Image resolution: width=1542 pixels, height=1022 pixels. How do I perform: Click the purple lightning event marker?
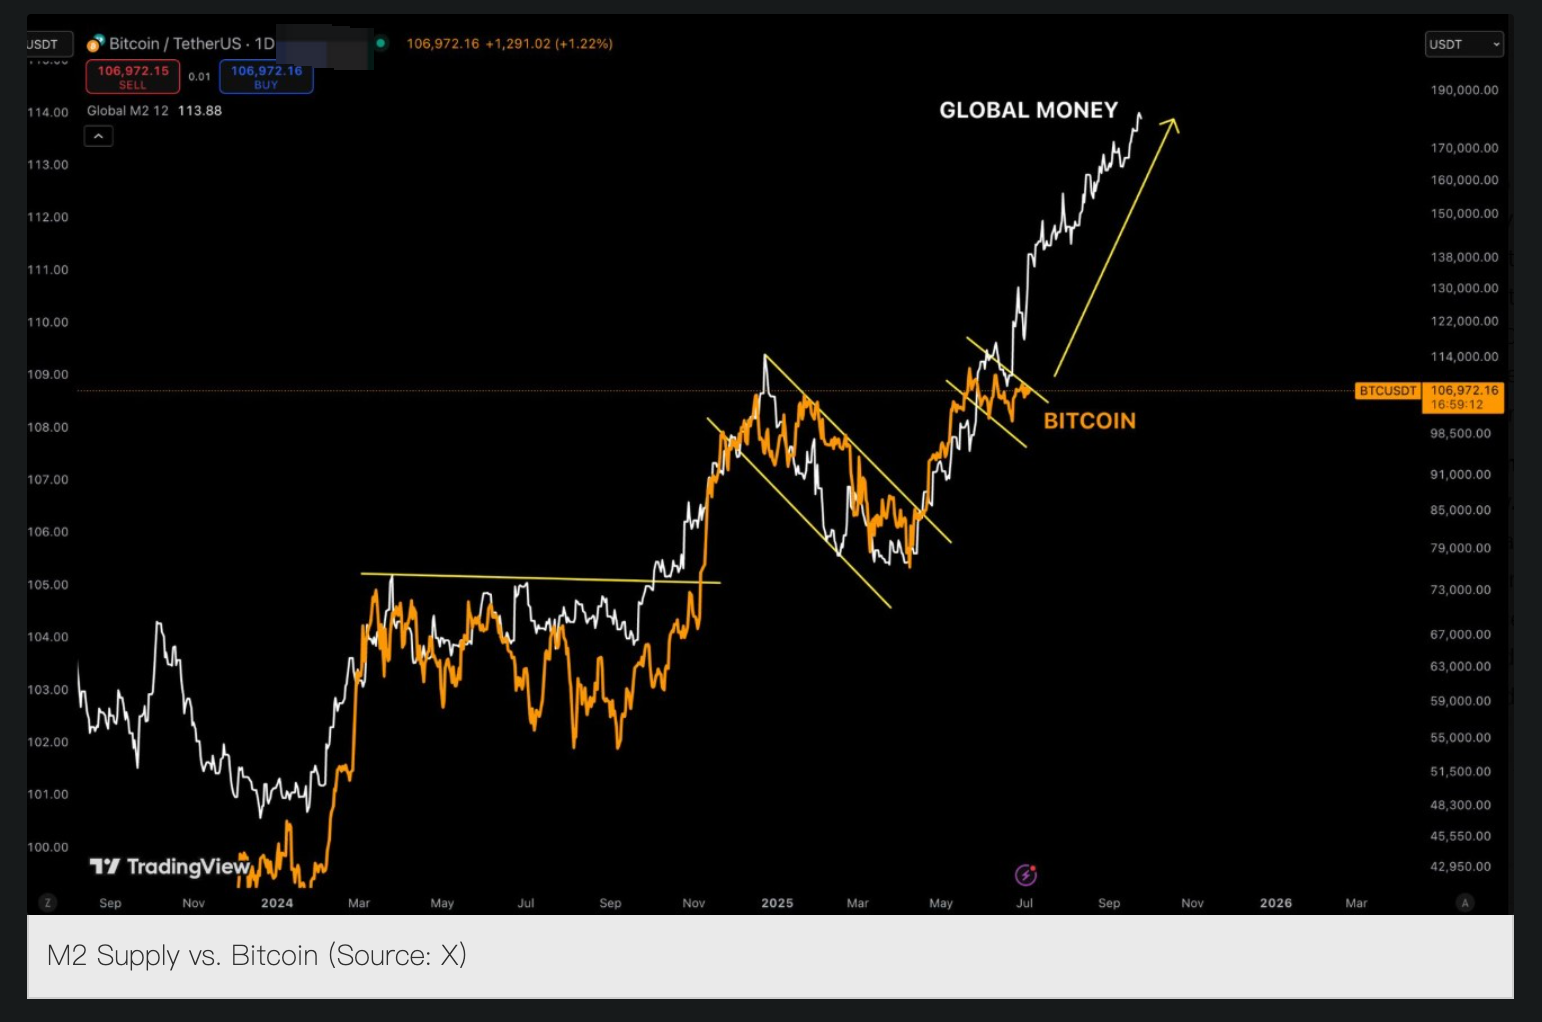point(1026,875)
